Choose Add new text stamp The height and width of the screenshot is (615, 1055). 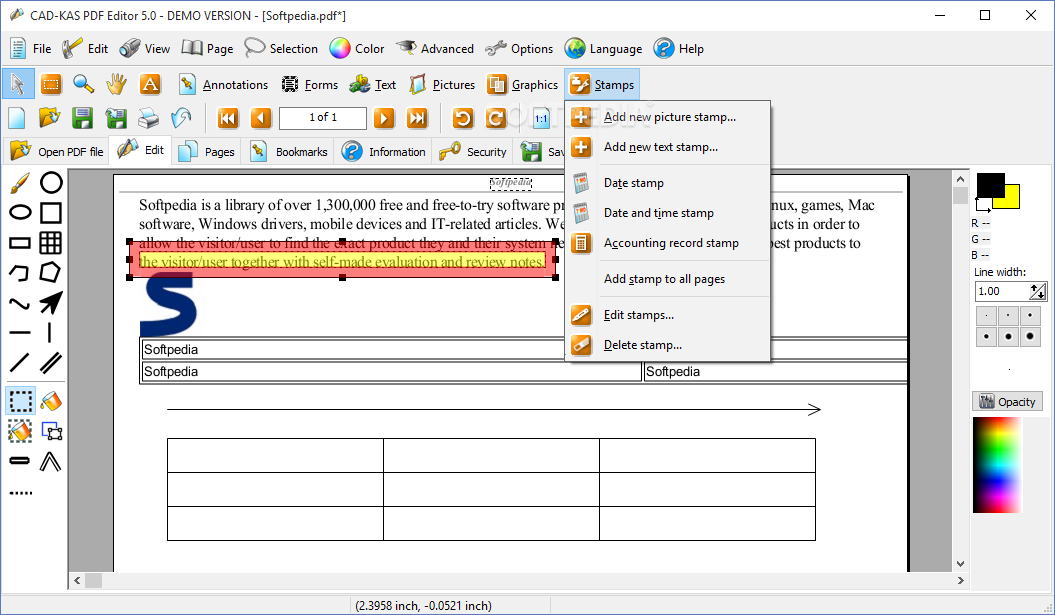click(667, 147)
